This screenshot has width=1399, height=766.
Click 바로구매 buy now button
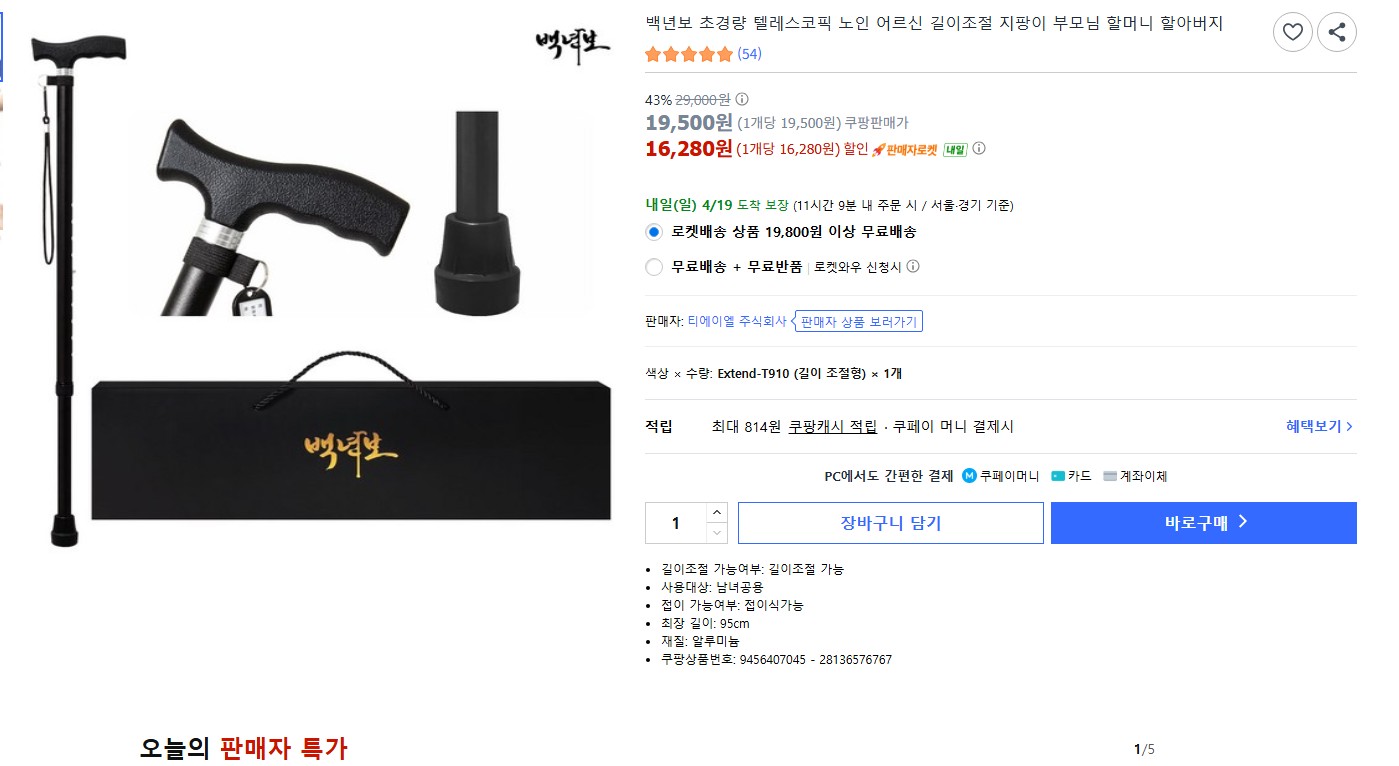(x=1203, y=523)
